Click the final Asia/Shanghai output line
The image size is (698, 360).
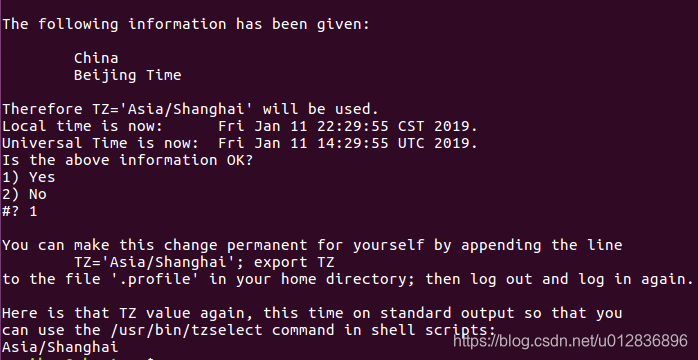tap(60, 347)
